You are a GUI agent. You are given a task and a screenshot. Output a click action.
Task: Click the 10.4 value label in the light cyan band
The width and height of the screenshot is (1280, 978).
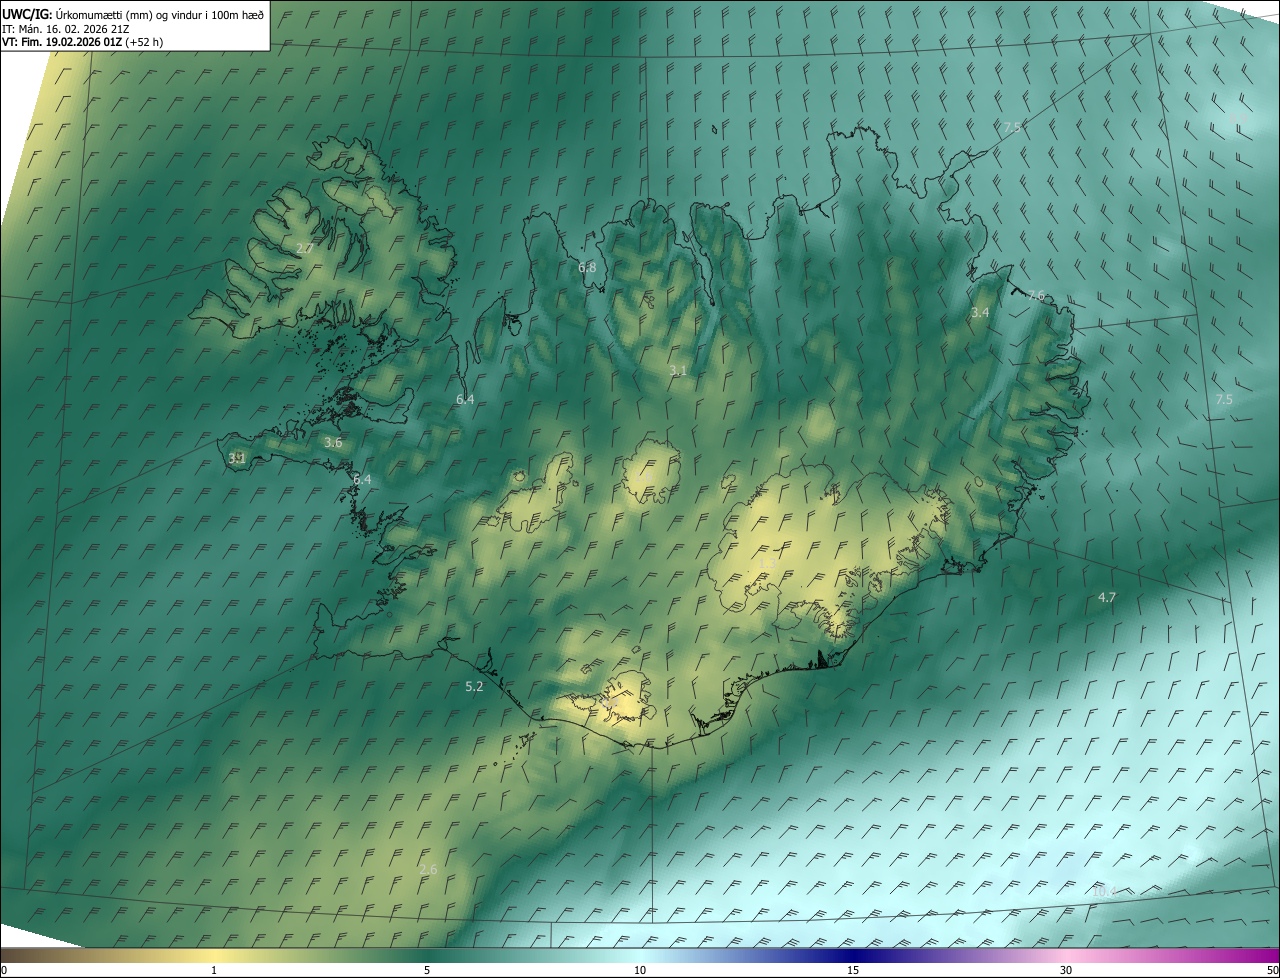point(1104,890)
